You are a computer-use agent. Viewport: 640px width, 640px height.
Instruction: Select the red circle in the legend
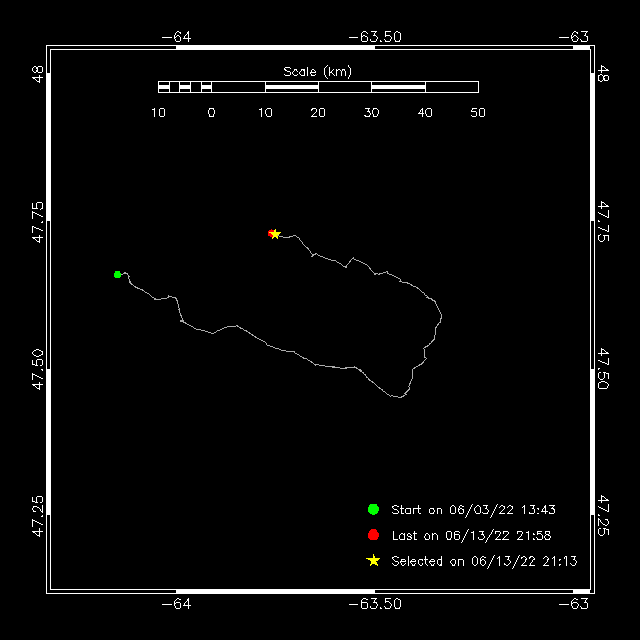[373, 535]
